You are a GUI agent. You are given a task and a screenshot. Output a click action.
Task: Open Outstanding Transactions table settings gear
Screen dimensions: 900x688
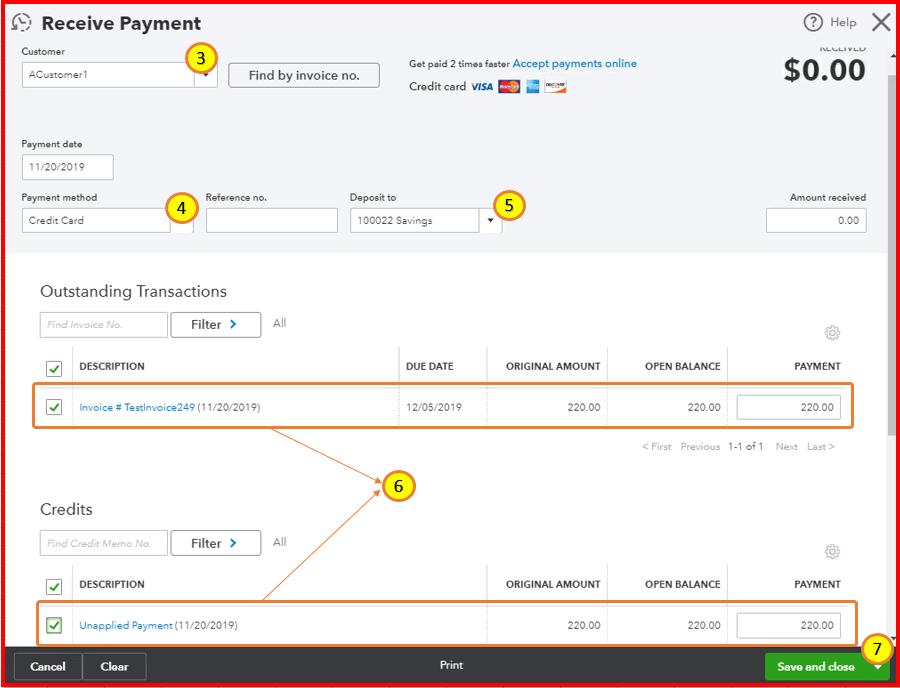pyautogui.click(x=832, y=333)
